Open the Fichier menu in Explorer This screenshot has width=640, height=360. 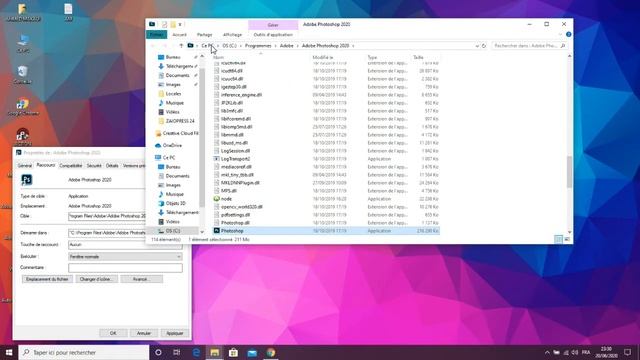(x=156, y=35)
